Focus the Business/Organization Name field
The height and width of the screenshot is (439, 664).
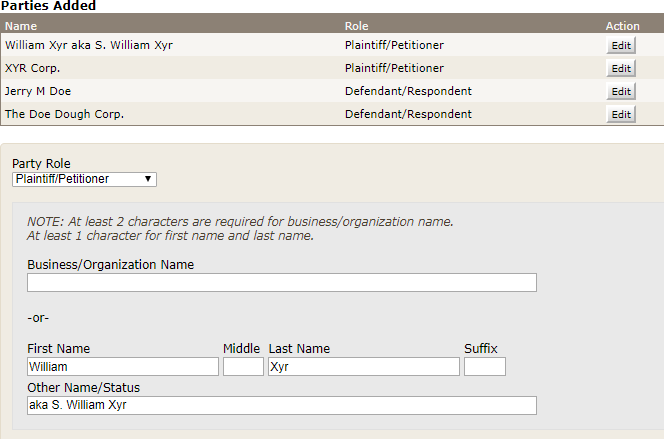point(282,282)
